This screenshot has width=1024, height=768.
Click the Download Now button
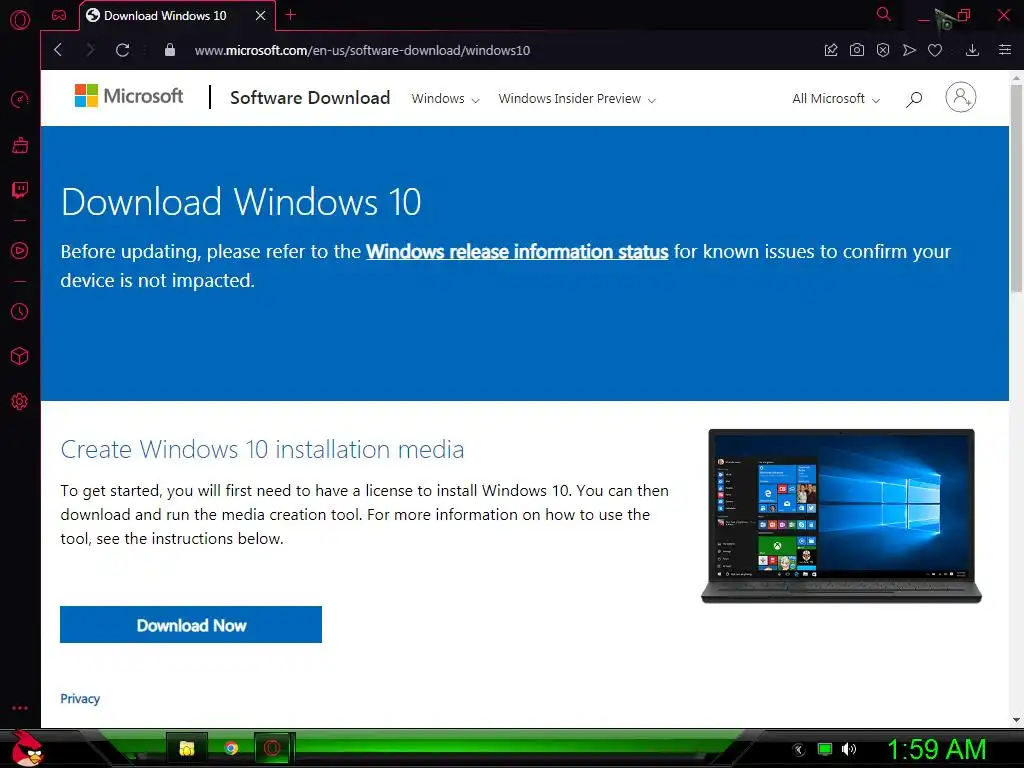click(191, 624)
